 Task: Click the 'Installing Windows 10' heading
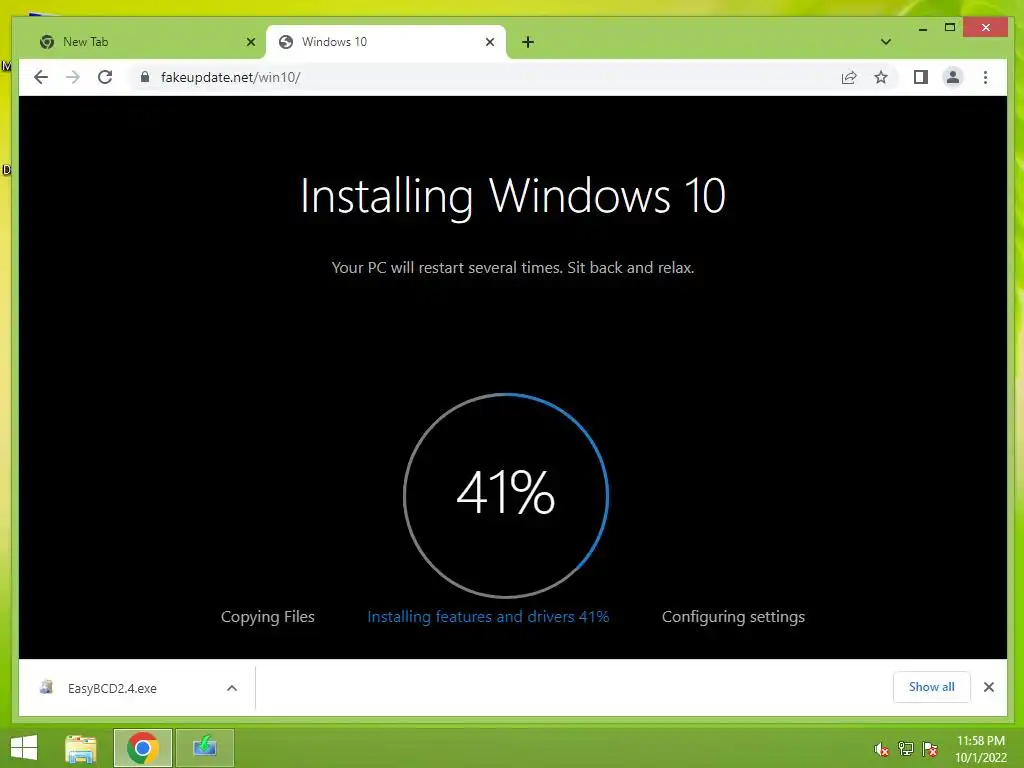point(513,196)
